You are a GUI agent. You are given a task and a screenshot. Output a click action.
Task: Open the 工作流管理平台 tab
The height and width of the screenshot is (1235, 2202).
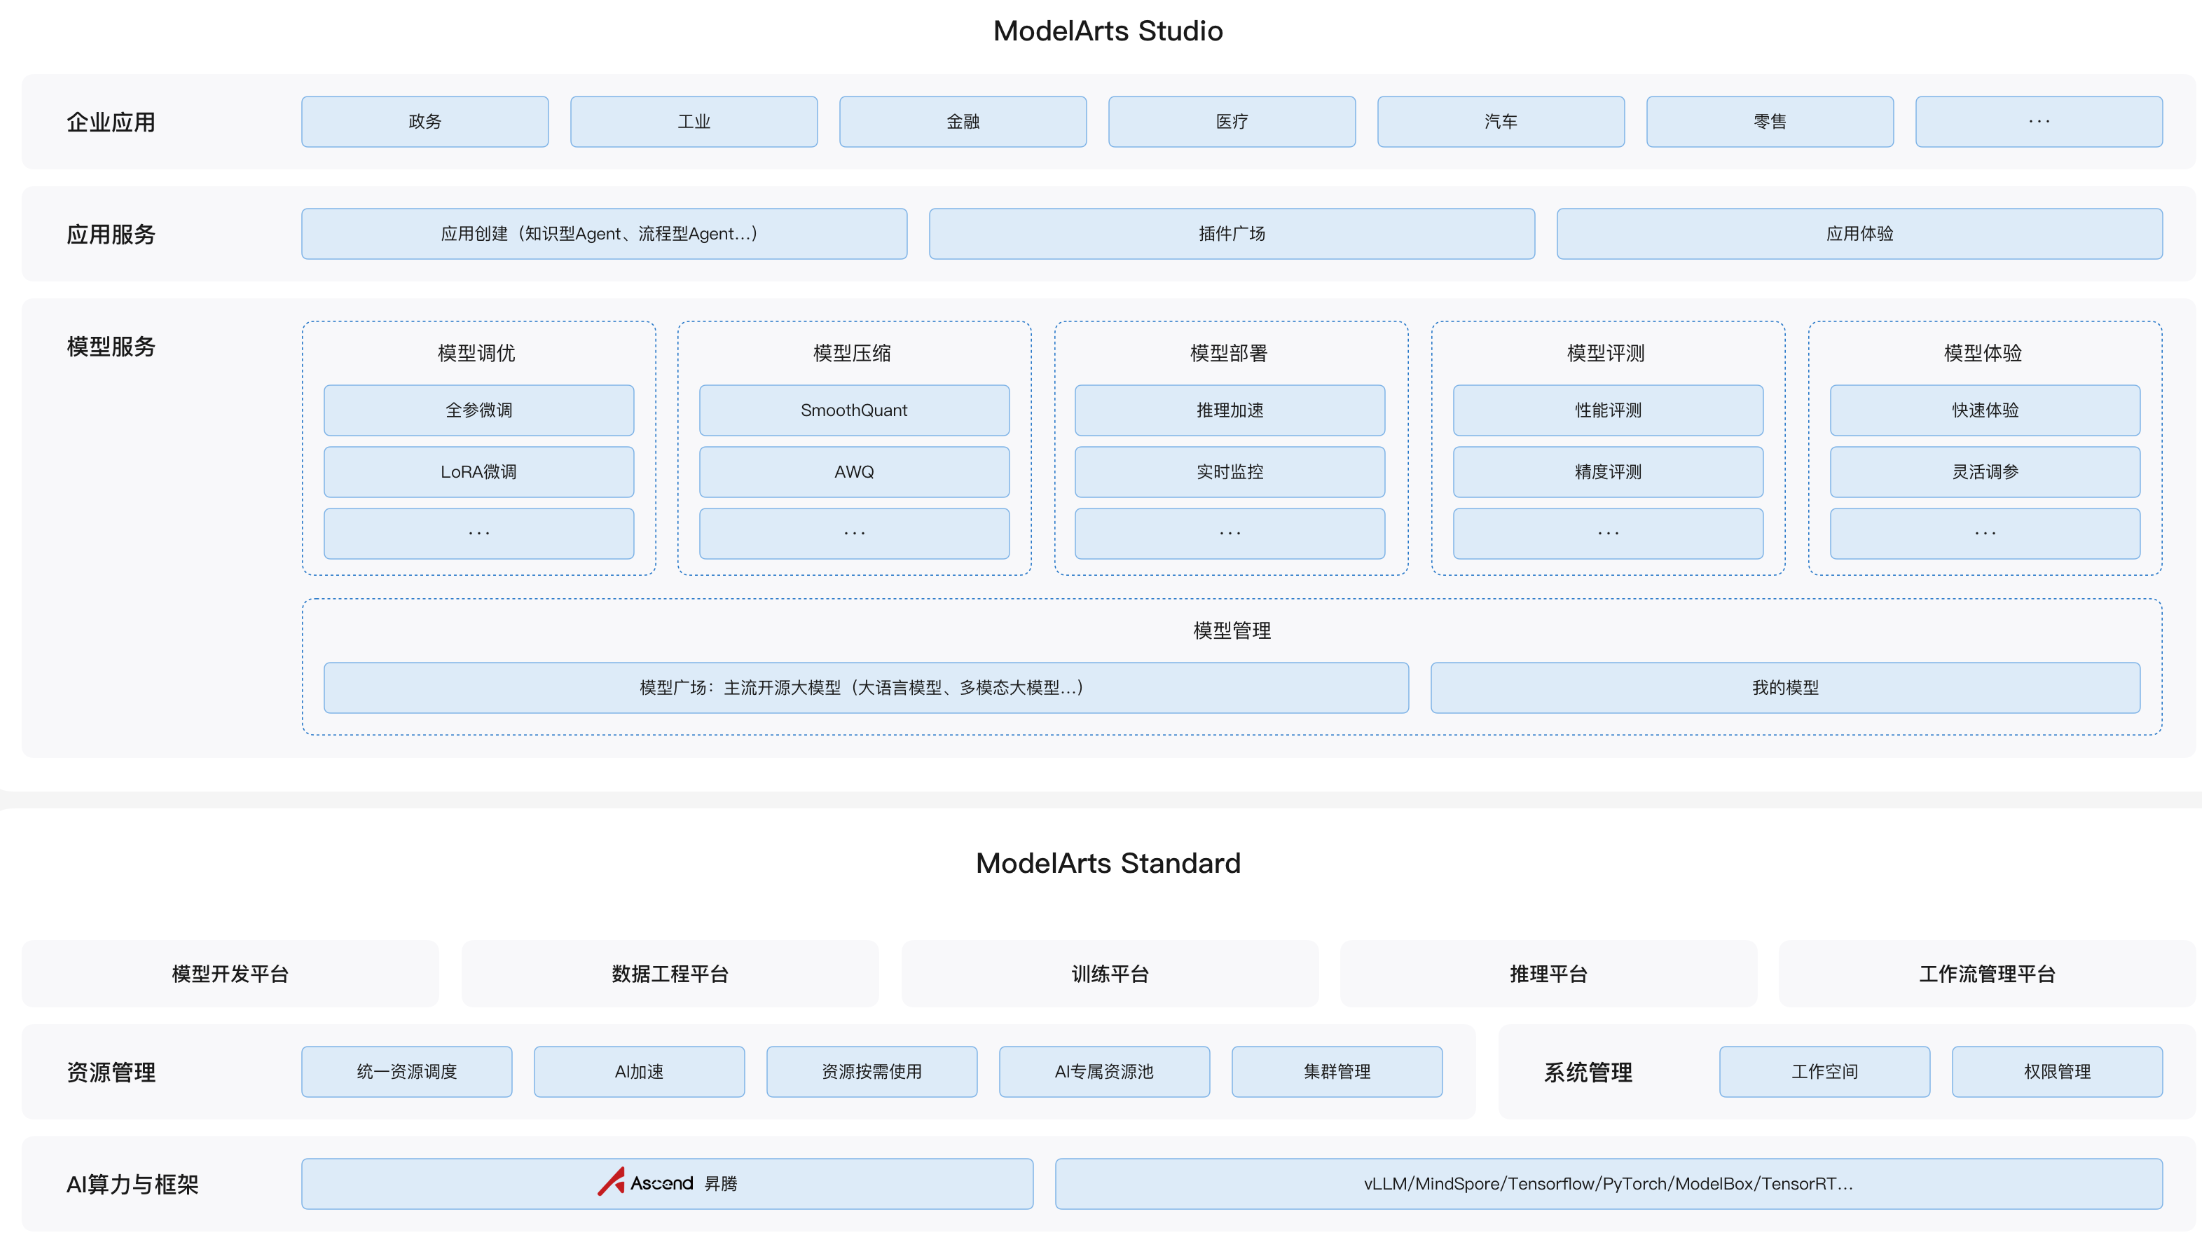click(x=1987, y=973)
